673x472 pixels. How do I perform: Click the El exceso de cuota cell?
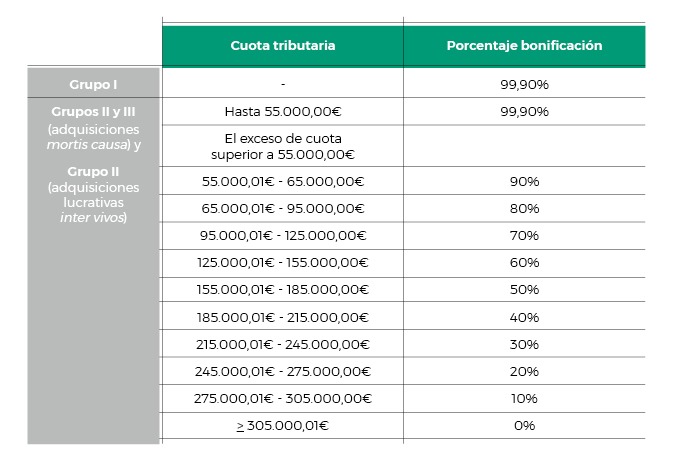coord(282,146)
